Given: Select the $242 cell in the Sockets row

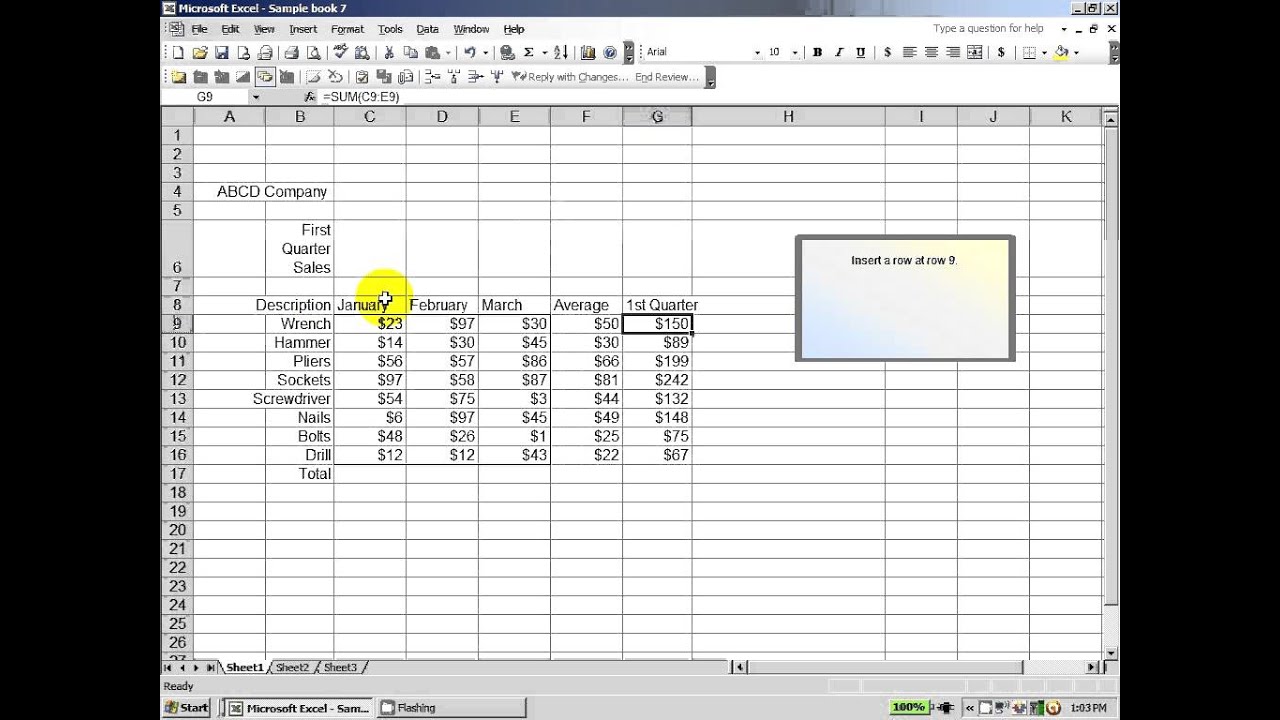Looking at the screenshot, I should coord(657,380).
